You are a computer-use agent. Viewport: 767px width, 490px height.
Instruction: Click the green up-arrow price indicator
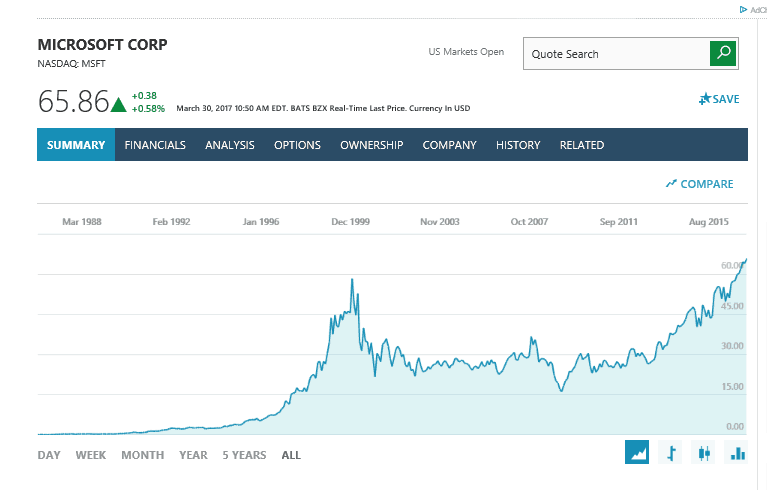pyautogui.click(x=118, y=104)
